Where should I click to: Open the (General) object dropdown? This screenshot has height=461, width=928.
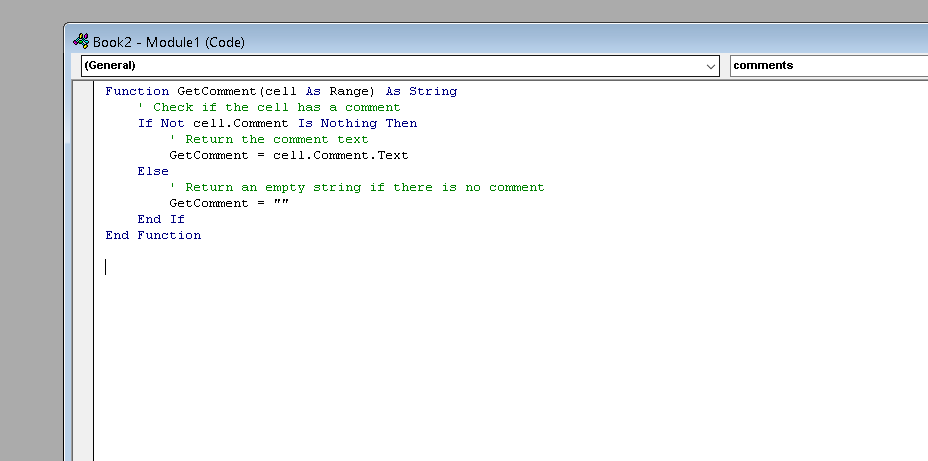click(400, 66)
